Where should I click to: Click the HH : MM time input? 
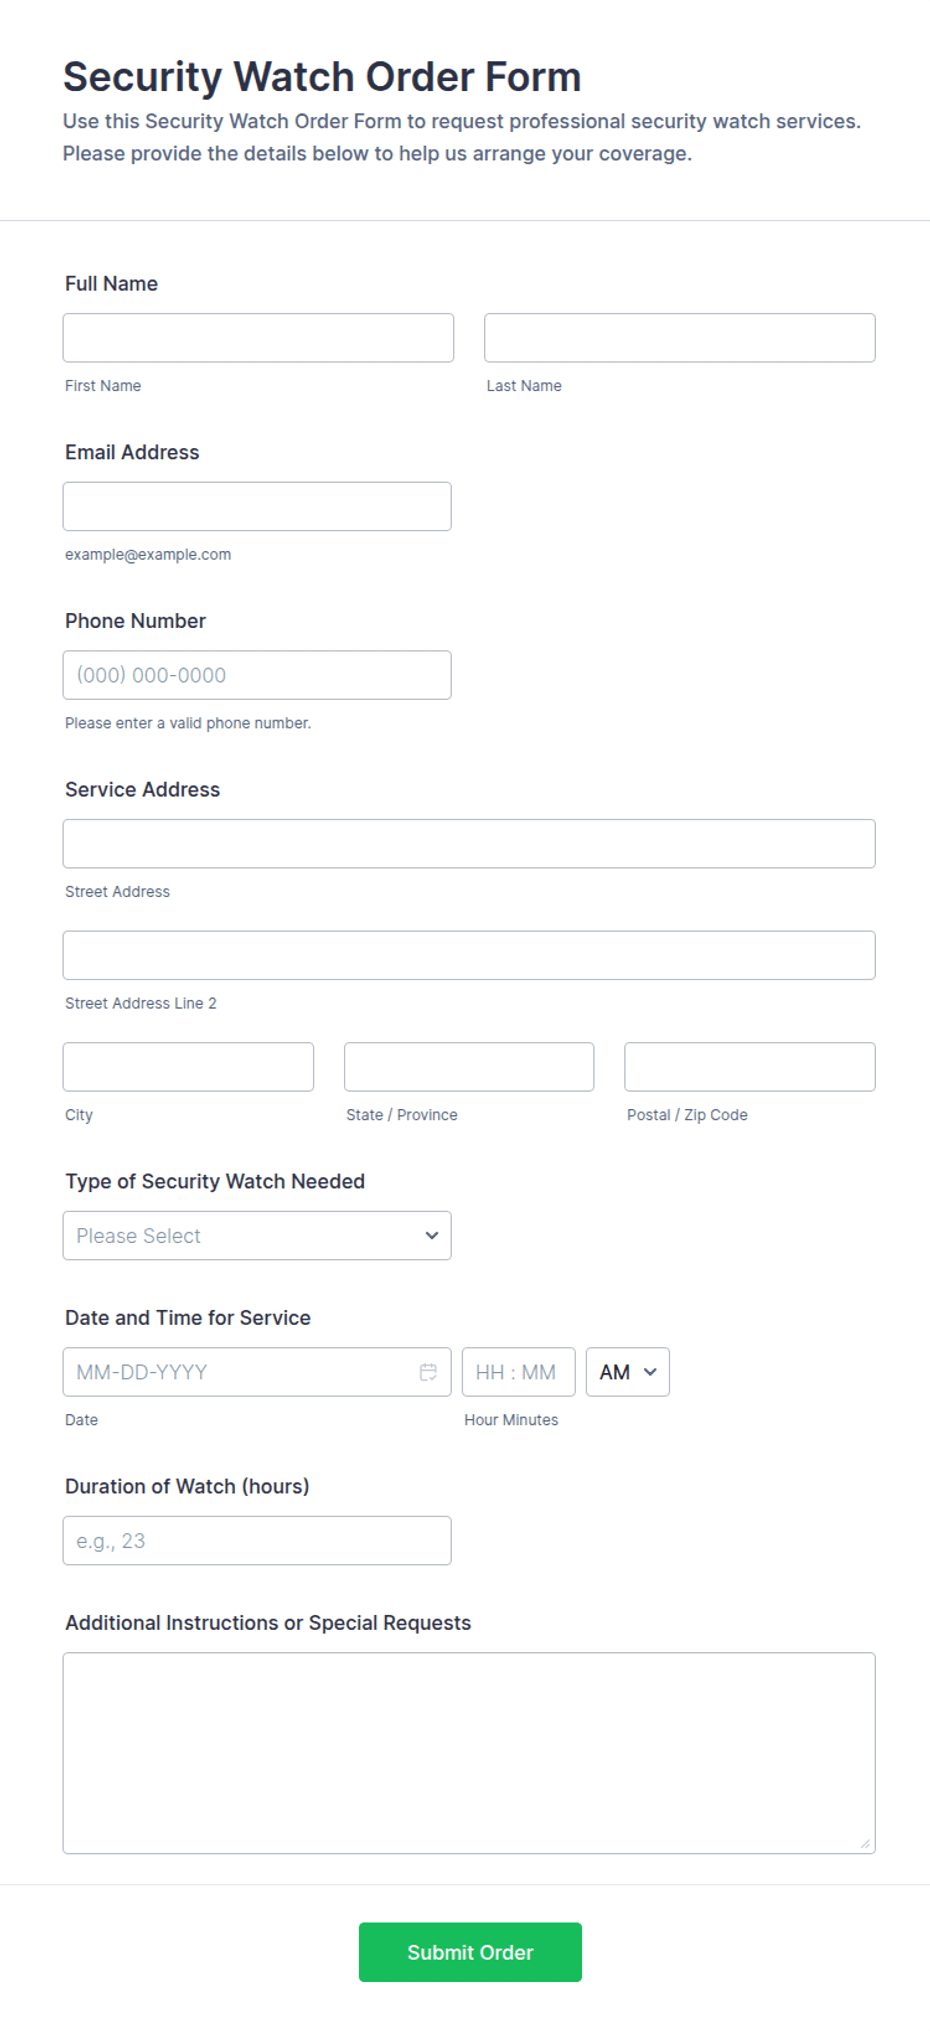[x=518, y=1372]
